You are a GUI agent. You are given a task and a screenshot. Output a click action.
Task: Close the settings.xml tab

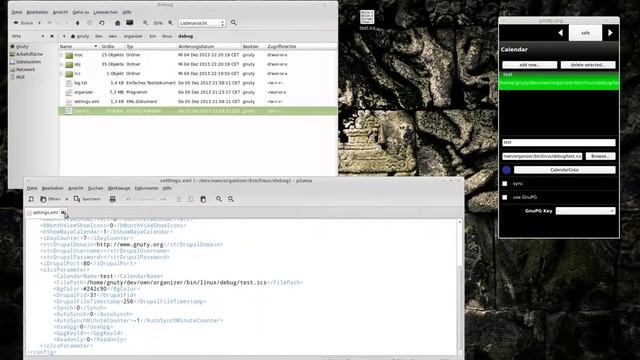tap(63, 213)
